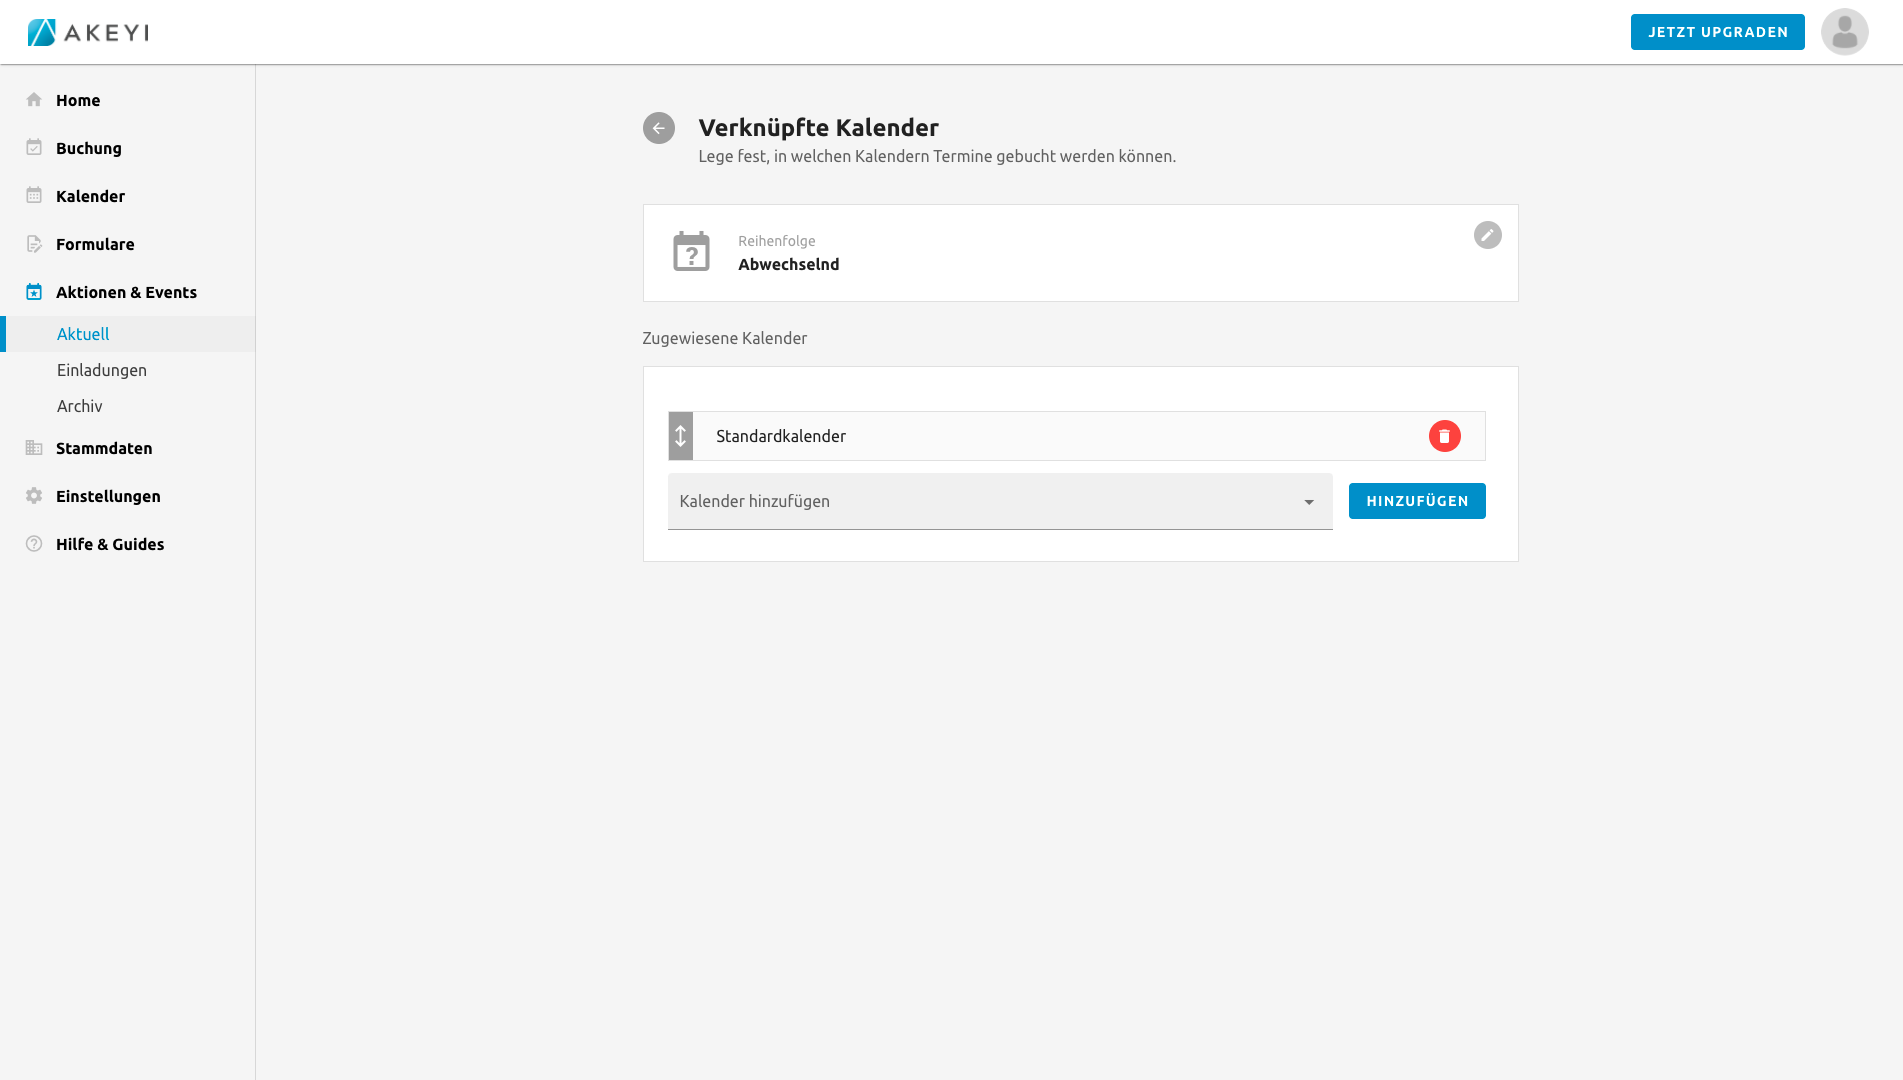Viewport: 1903px width, 1080px height.
Task: Click the back arrow next to Verknüpfte Kalender
Action: click(658, 128)
